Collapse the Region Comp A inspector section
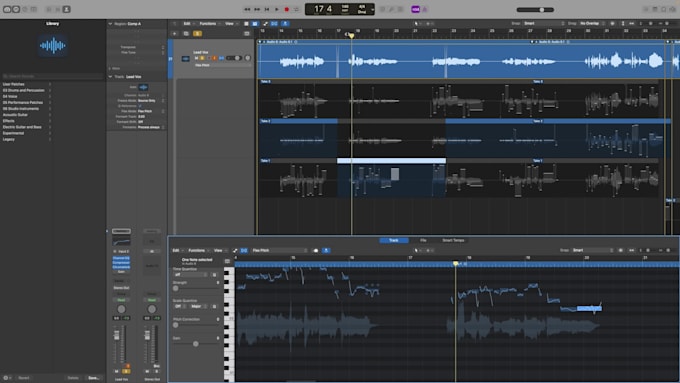Viewport: 680px width, 383px height. (110, 24)
